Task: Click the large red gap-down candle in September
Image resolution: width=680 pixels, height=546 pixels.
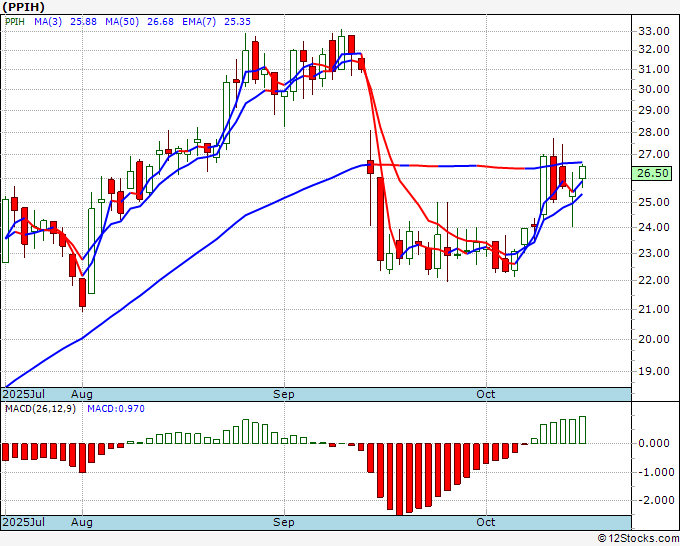Action: pos(380,219)
